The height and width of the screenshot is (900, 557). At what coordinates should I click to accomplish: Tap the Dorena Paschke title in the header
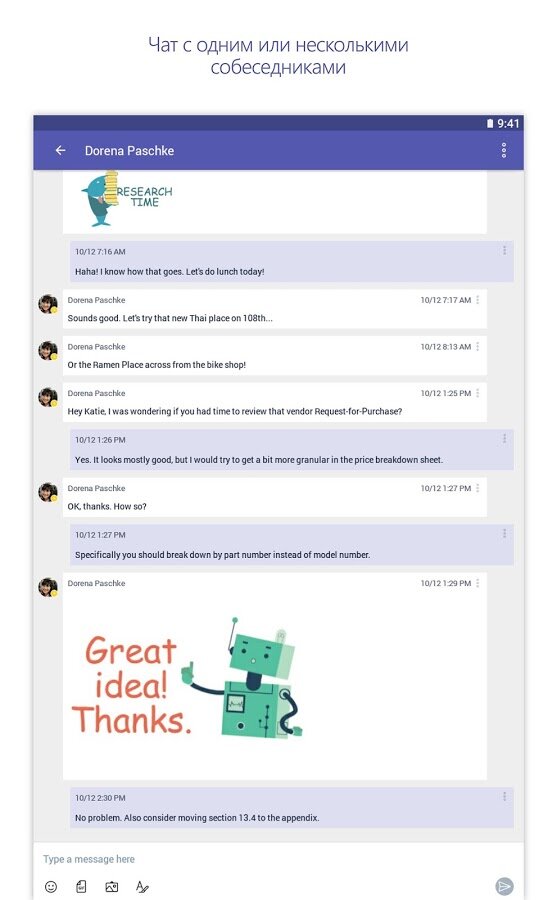(129, 151)
